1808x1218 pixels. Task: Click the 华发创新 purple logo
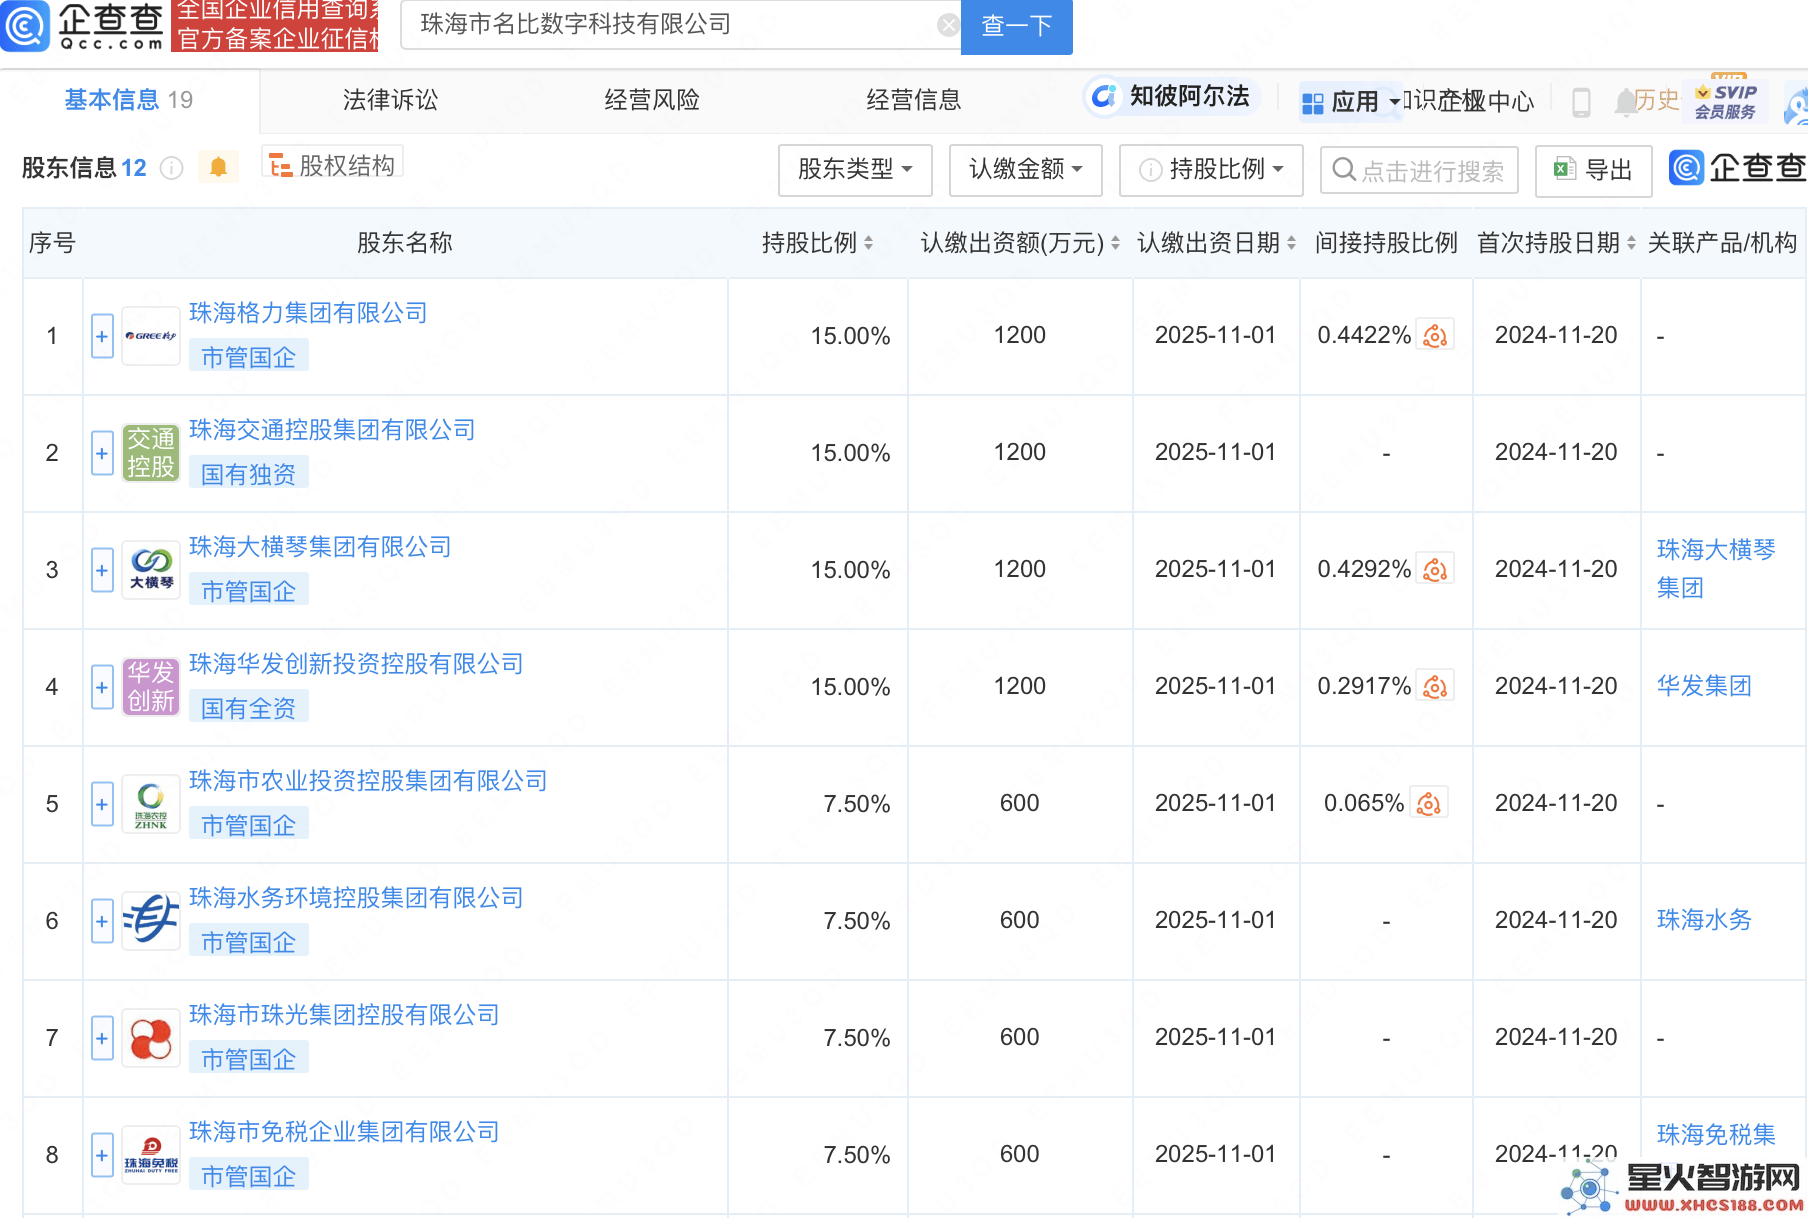pos(151,687)
